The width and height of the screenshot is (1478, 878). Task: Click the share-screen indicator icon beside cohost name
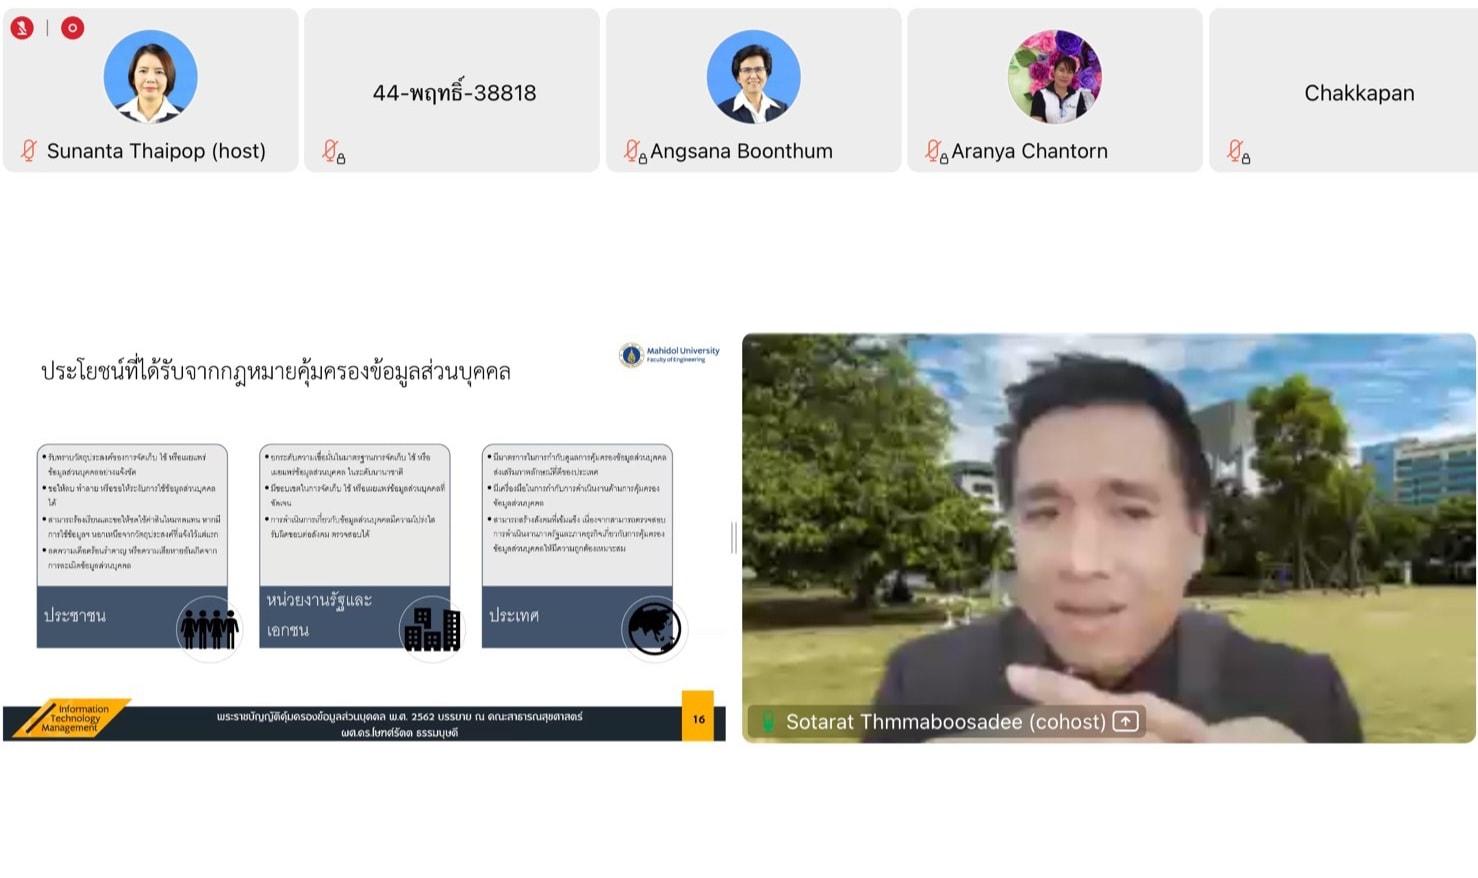click(x=1125, y=721)
